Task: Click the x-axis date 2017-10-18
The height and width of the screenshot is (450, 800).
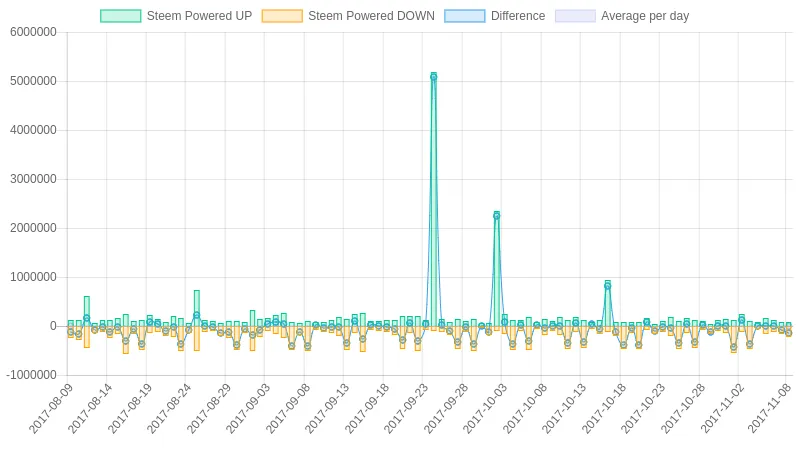Action: pyautogui.click(x=604, y=409)
